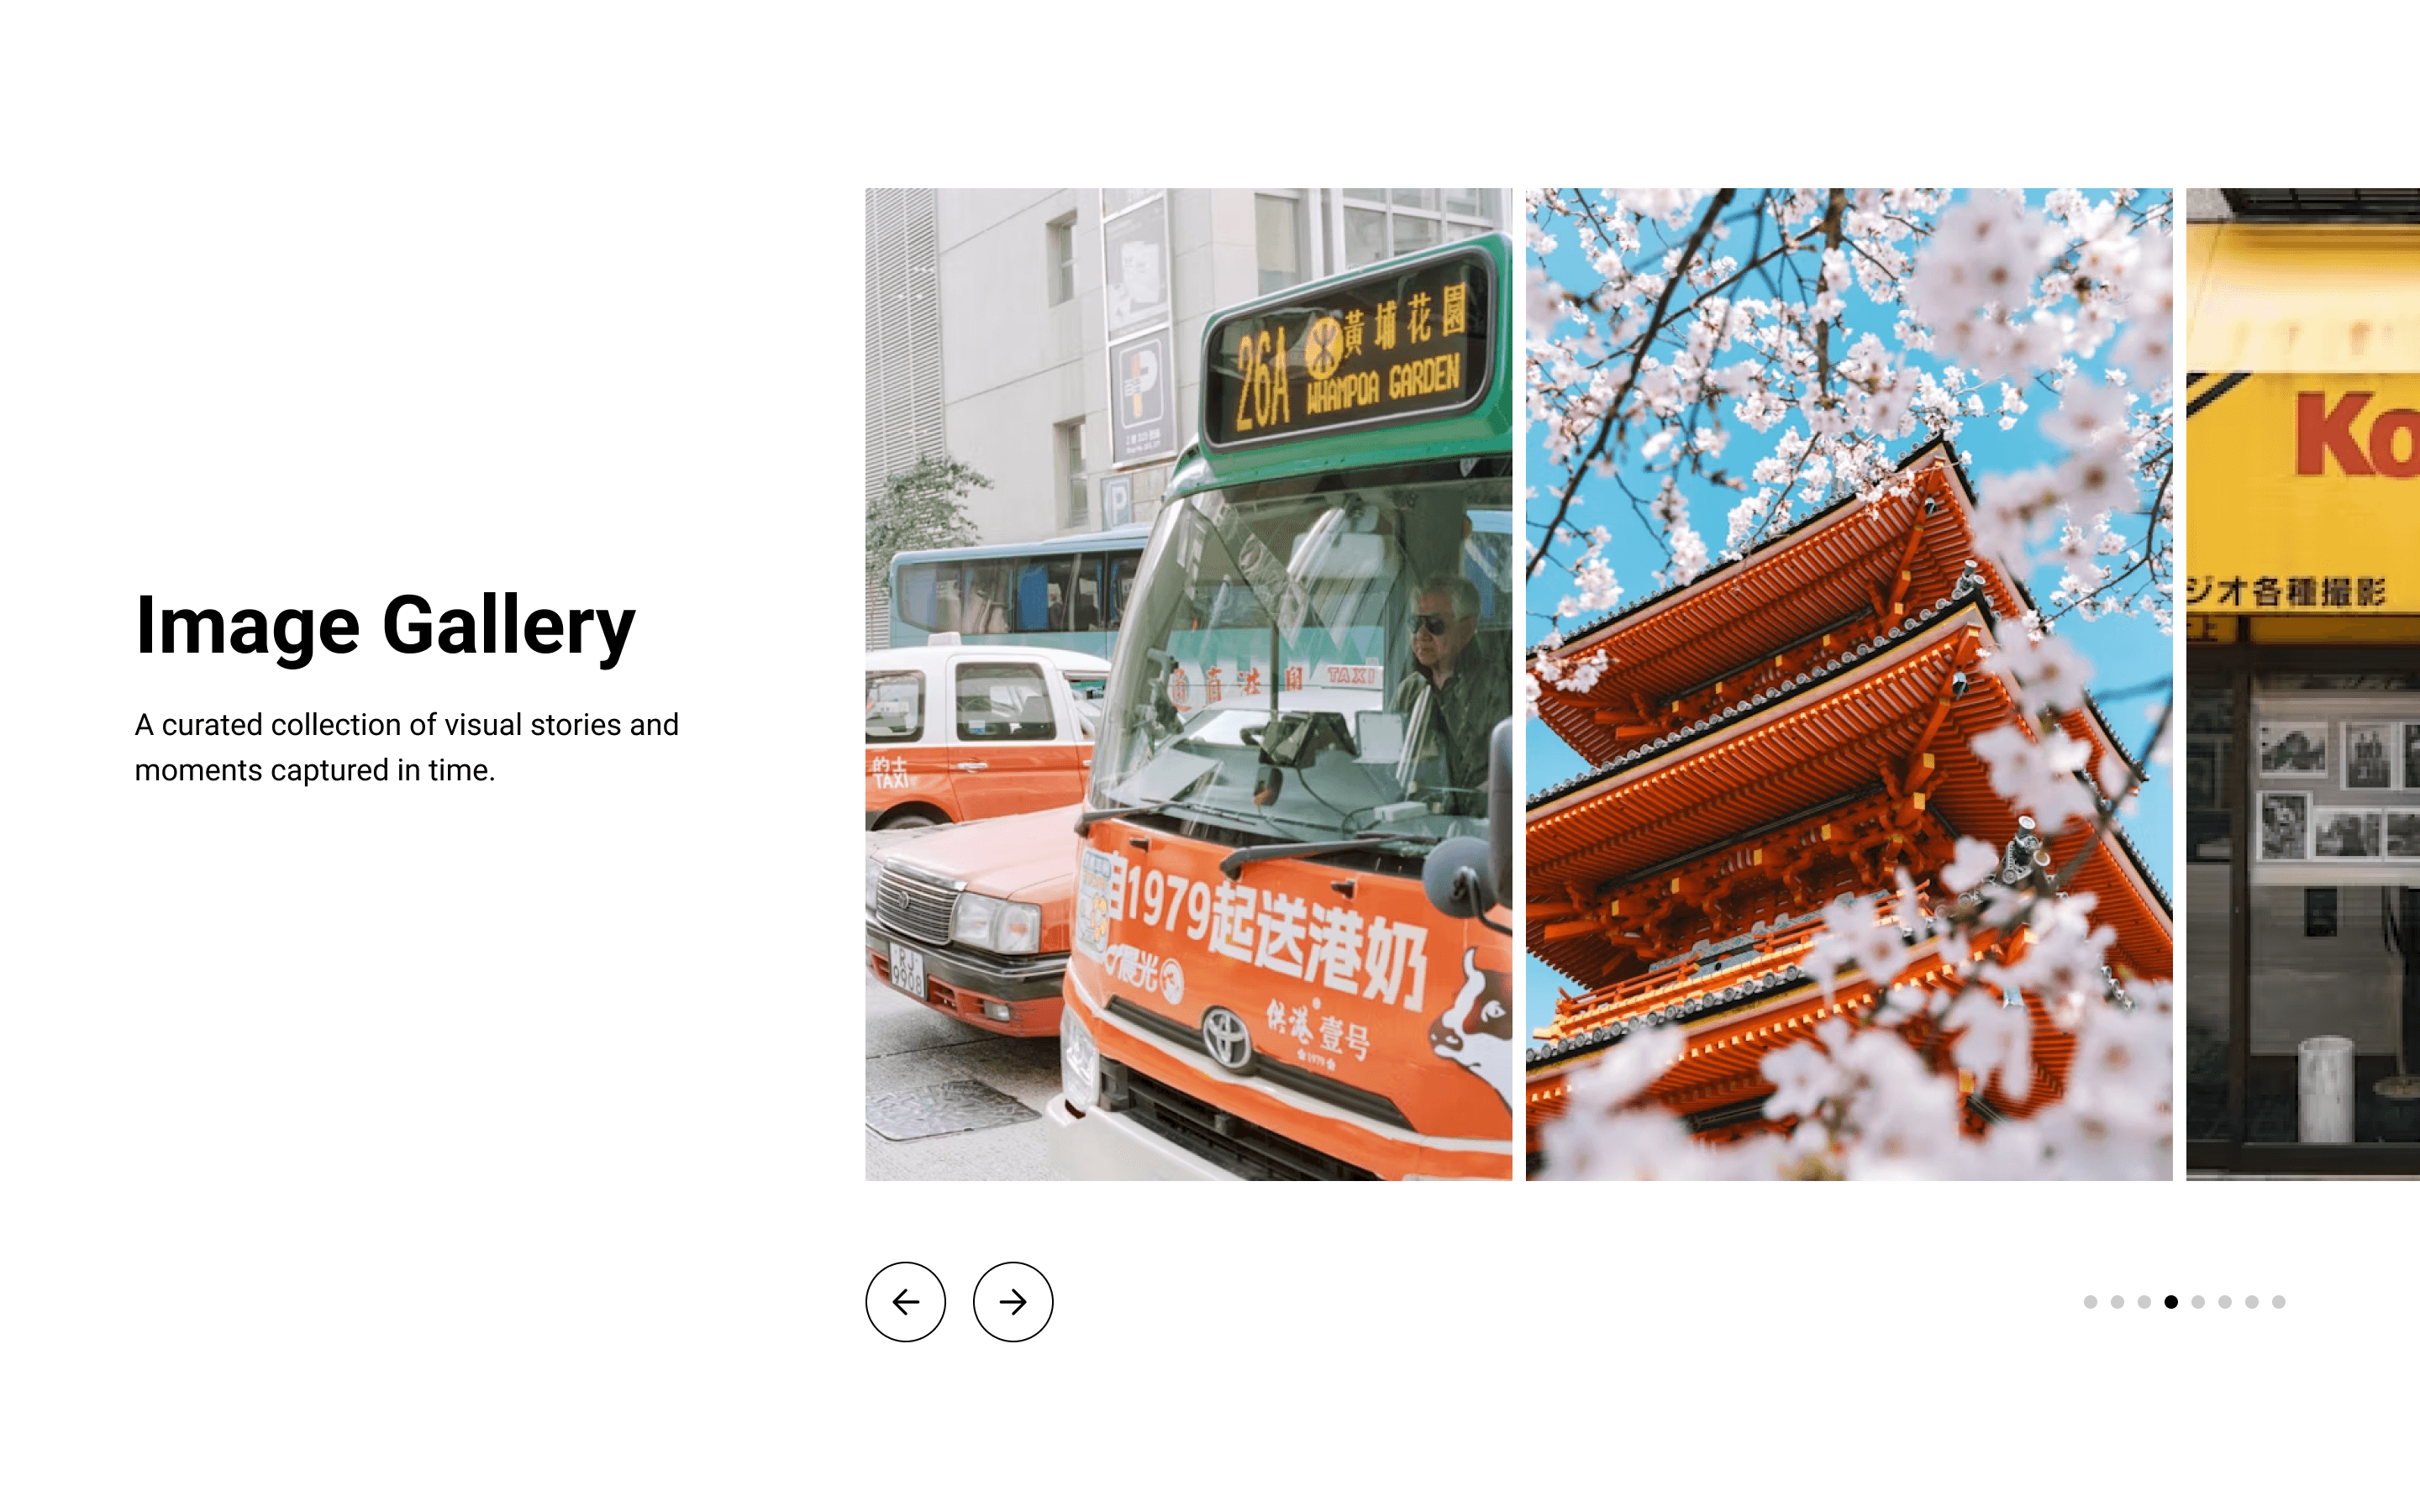Open the partially visible Kodak shop photo
Image resolution: width=2420 pixels, height=1512 pixels.
click(x=2303, y=684)
